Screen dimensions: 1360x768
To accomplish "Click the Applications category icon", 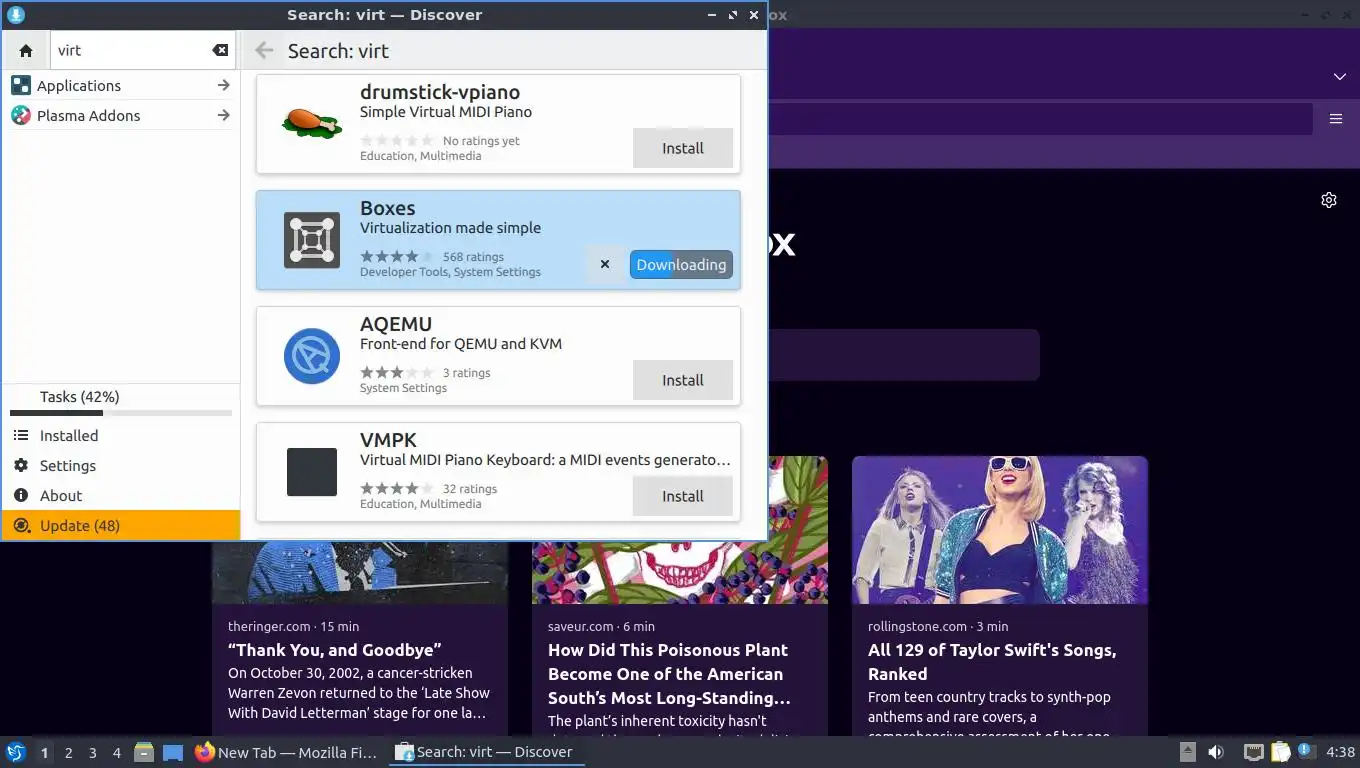I will pos(21,86).
